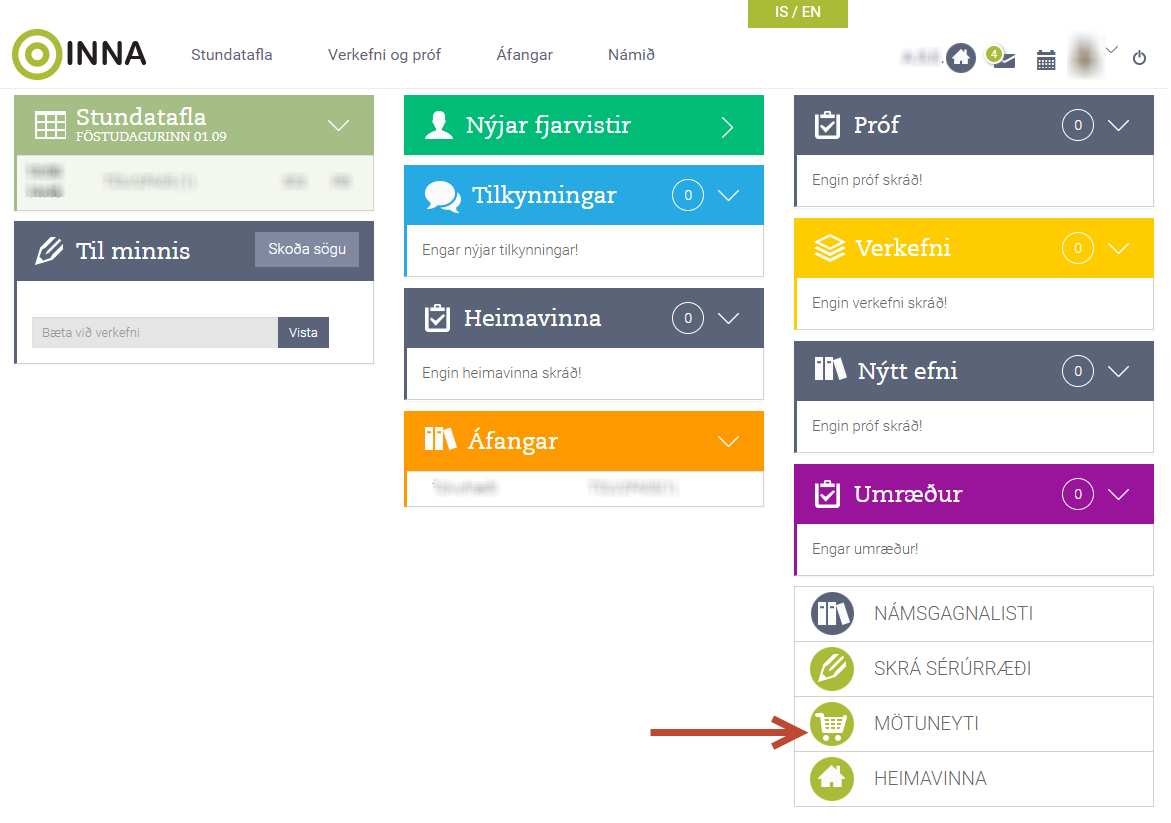The image size is (1171, 823).
Task: Open messages envelope with 4 badge
Action: click(1001, 58)
